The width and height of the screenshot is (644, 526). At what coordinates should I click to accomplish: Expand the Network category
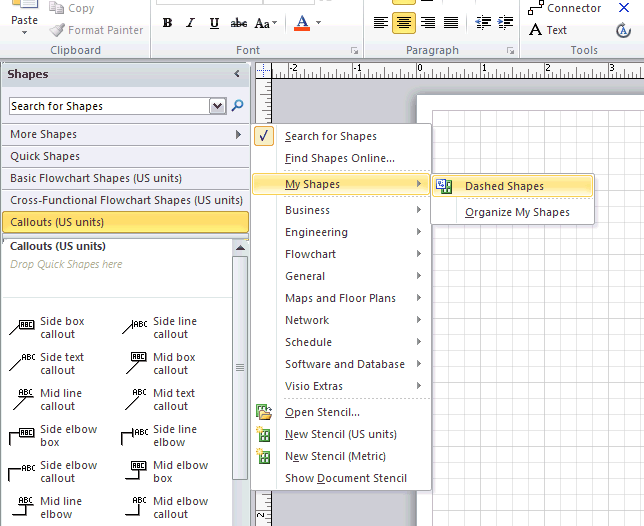342,320
